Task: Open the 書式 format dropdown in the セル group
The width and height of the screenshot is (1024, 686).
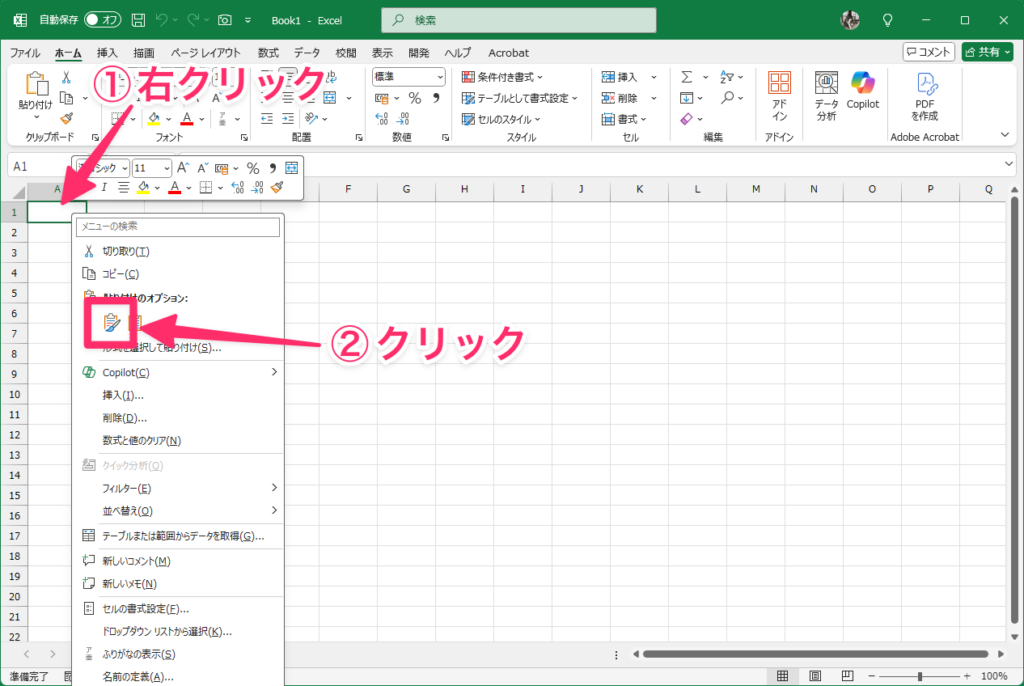Action: coord(624,119)
